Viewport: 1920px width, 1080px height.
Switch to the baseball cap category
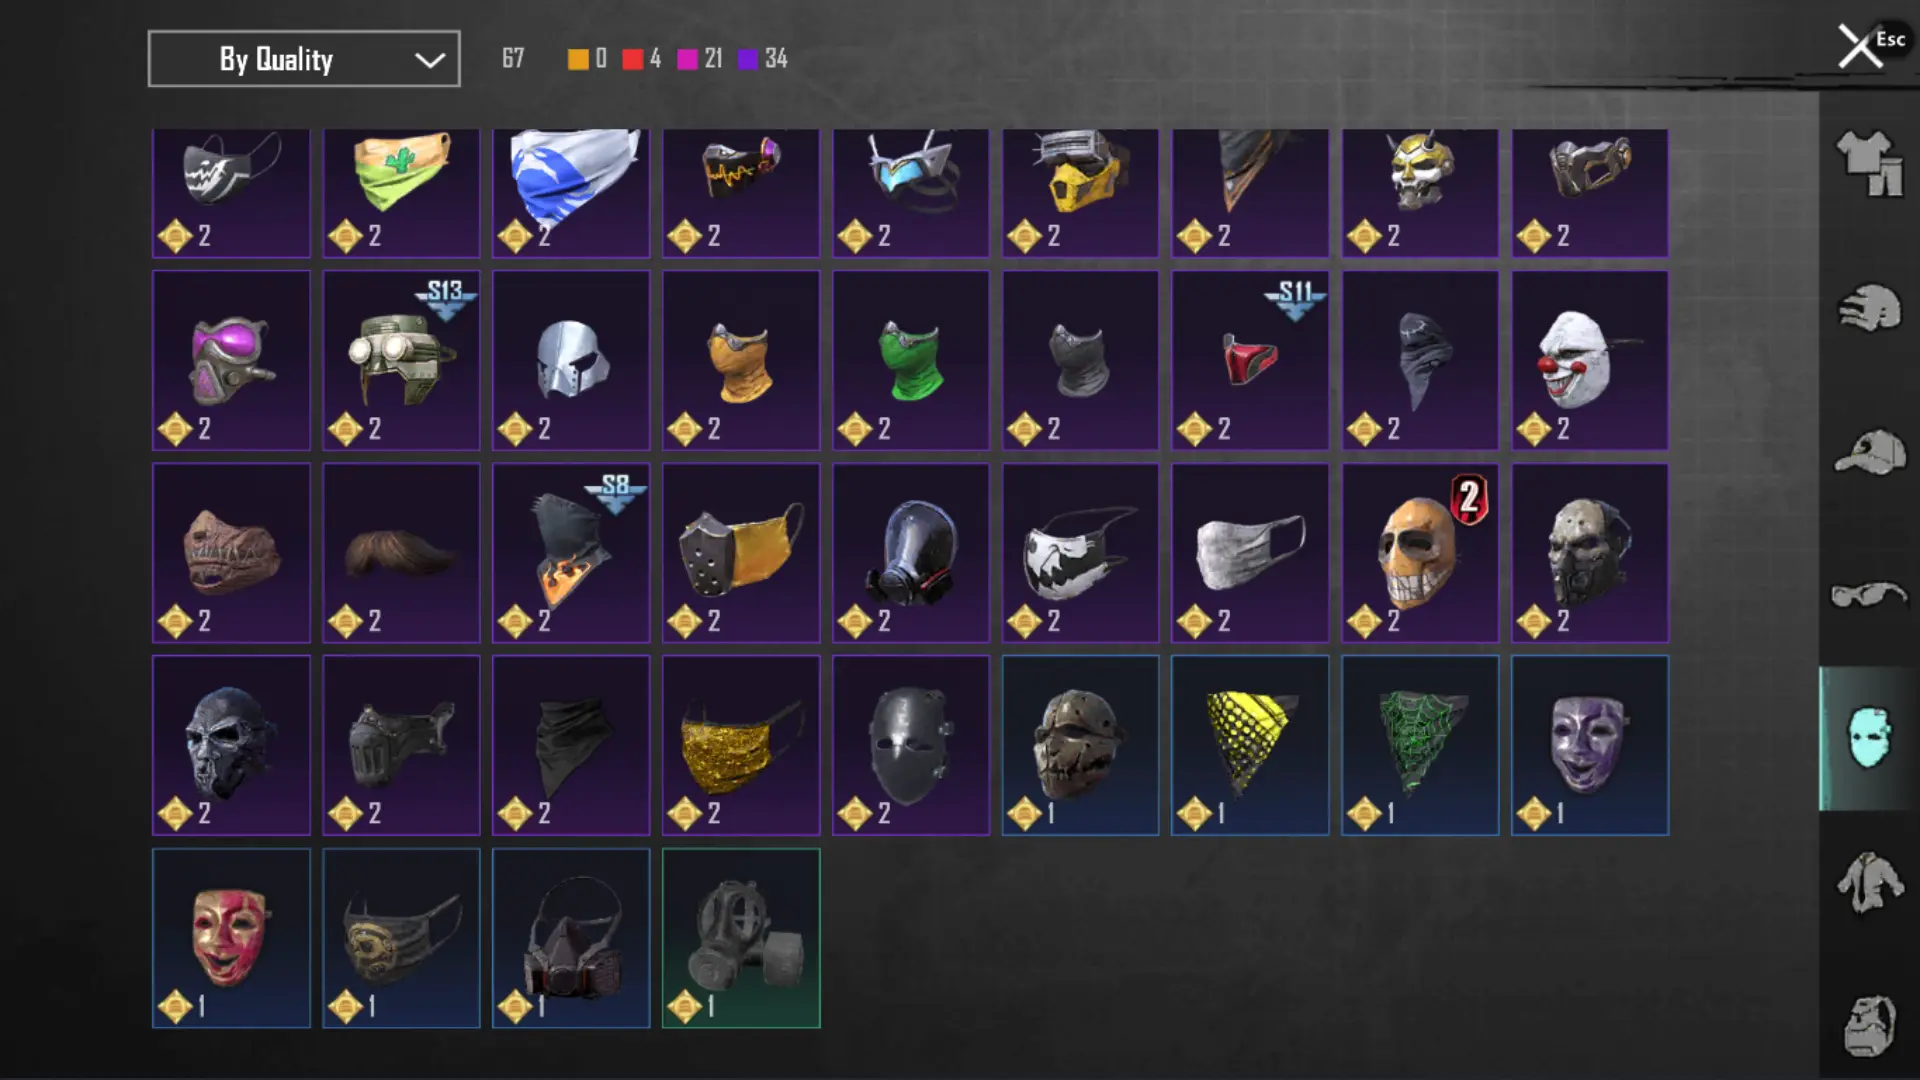(x=1869, y=452)
